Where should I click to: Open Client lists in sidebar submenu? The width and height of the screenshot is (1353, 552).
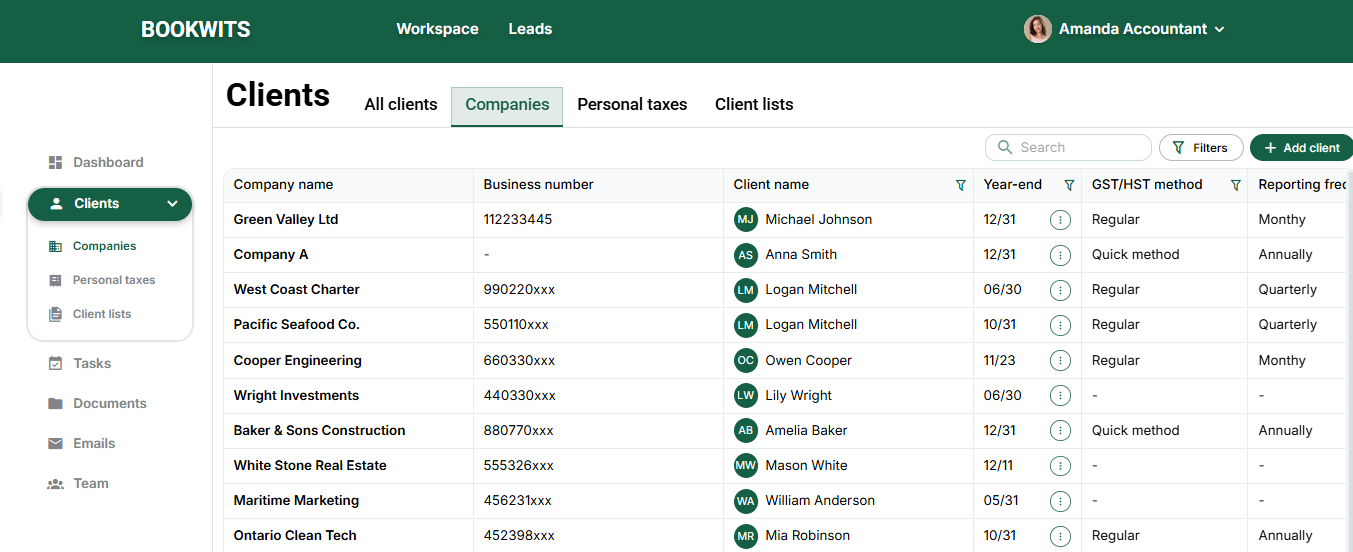[101, 314]
